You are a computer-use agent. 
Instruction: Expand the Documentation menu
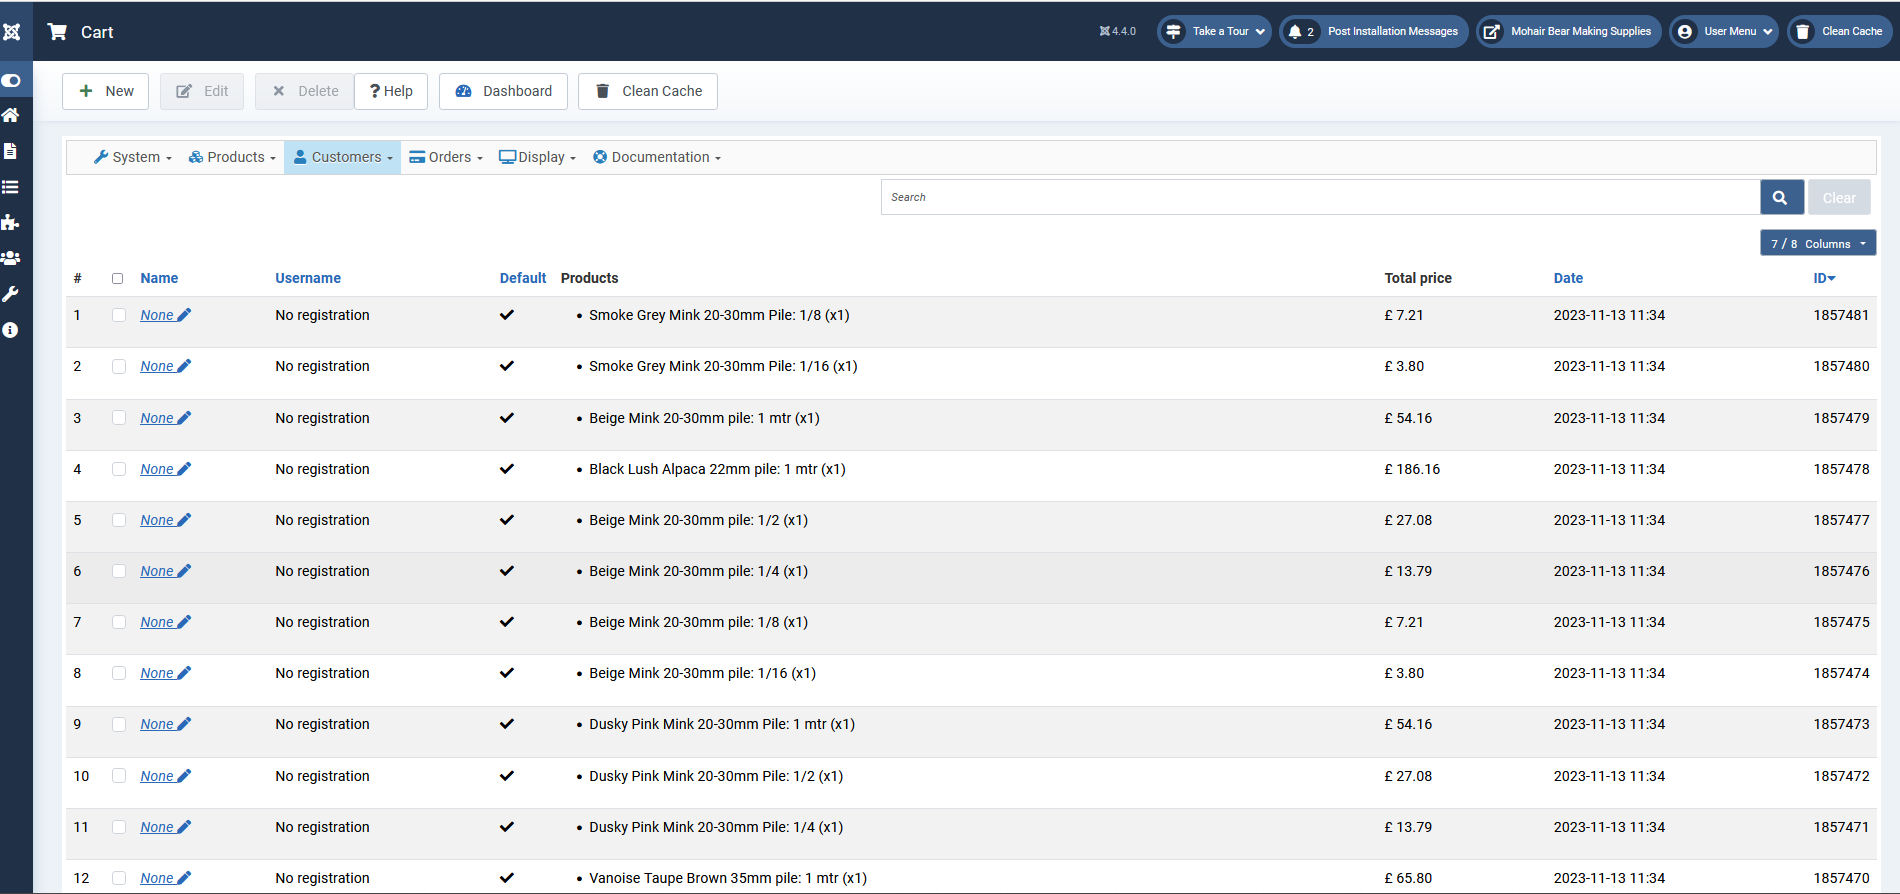coord(657,157)
